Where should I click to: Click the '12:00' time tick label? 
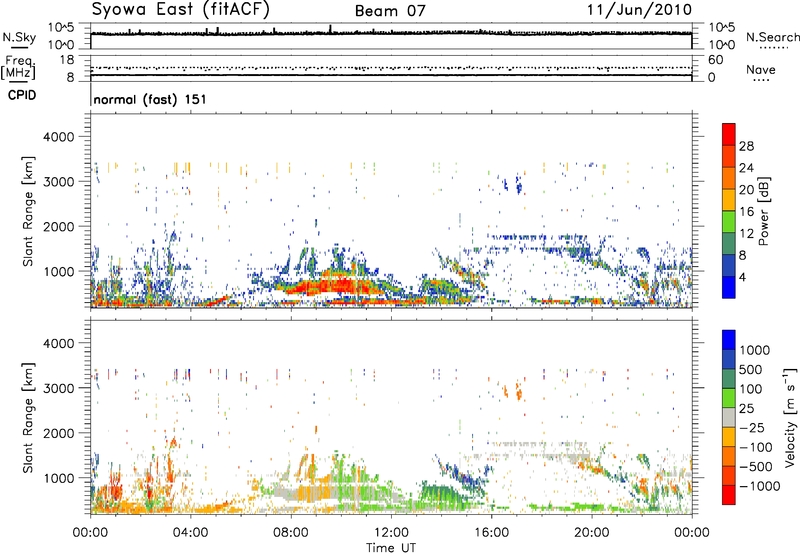point(391,533)
